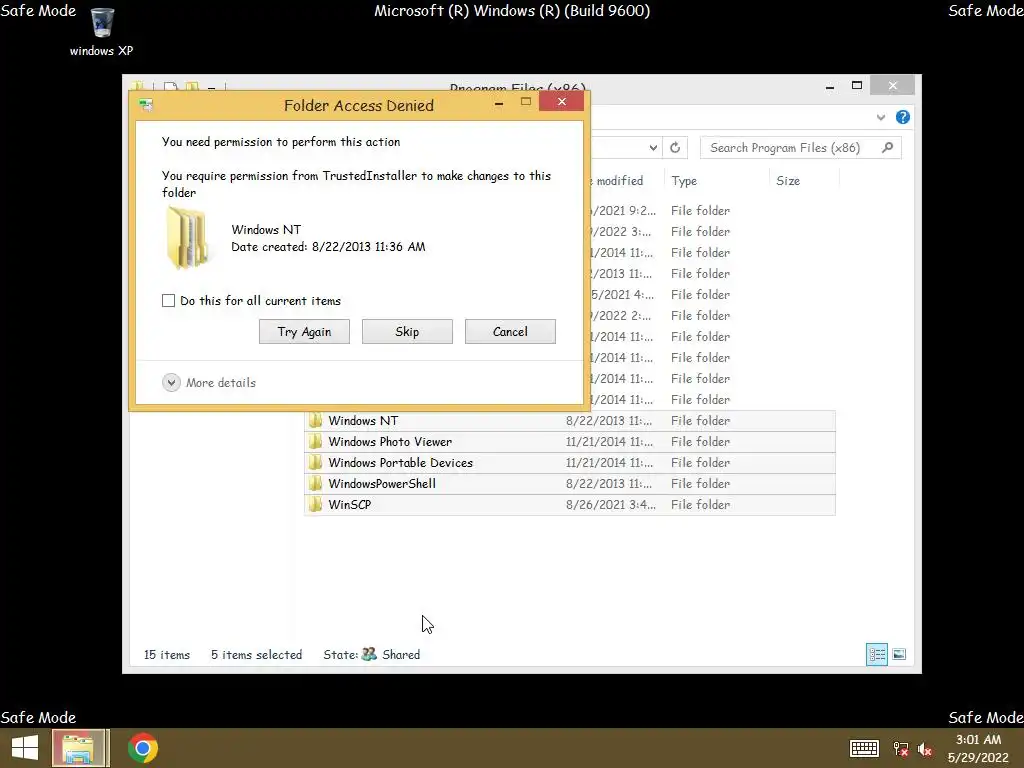Click the muted volume tray icon
The height and width of the screenshot is (768, 1024).
(925, 749)
